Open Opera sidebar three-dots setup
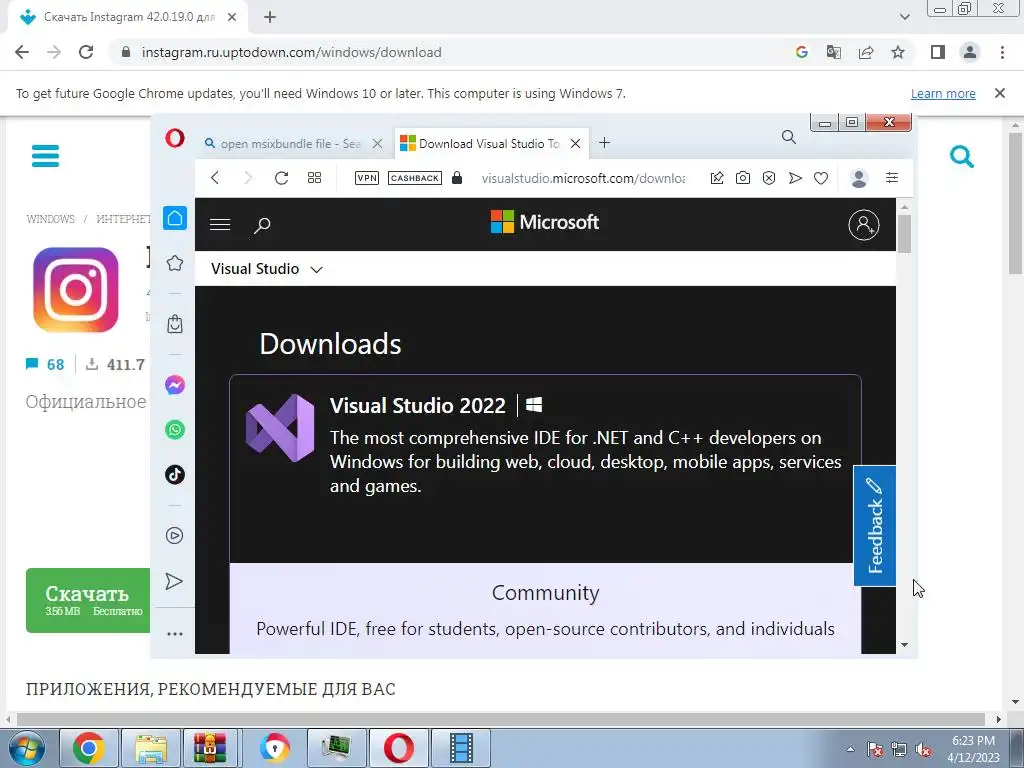Viewport: 1024px width, 768px height. pyautogui.click(x=174, y=633)
